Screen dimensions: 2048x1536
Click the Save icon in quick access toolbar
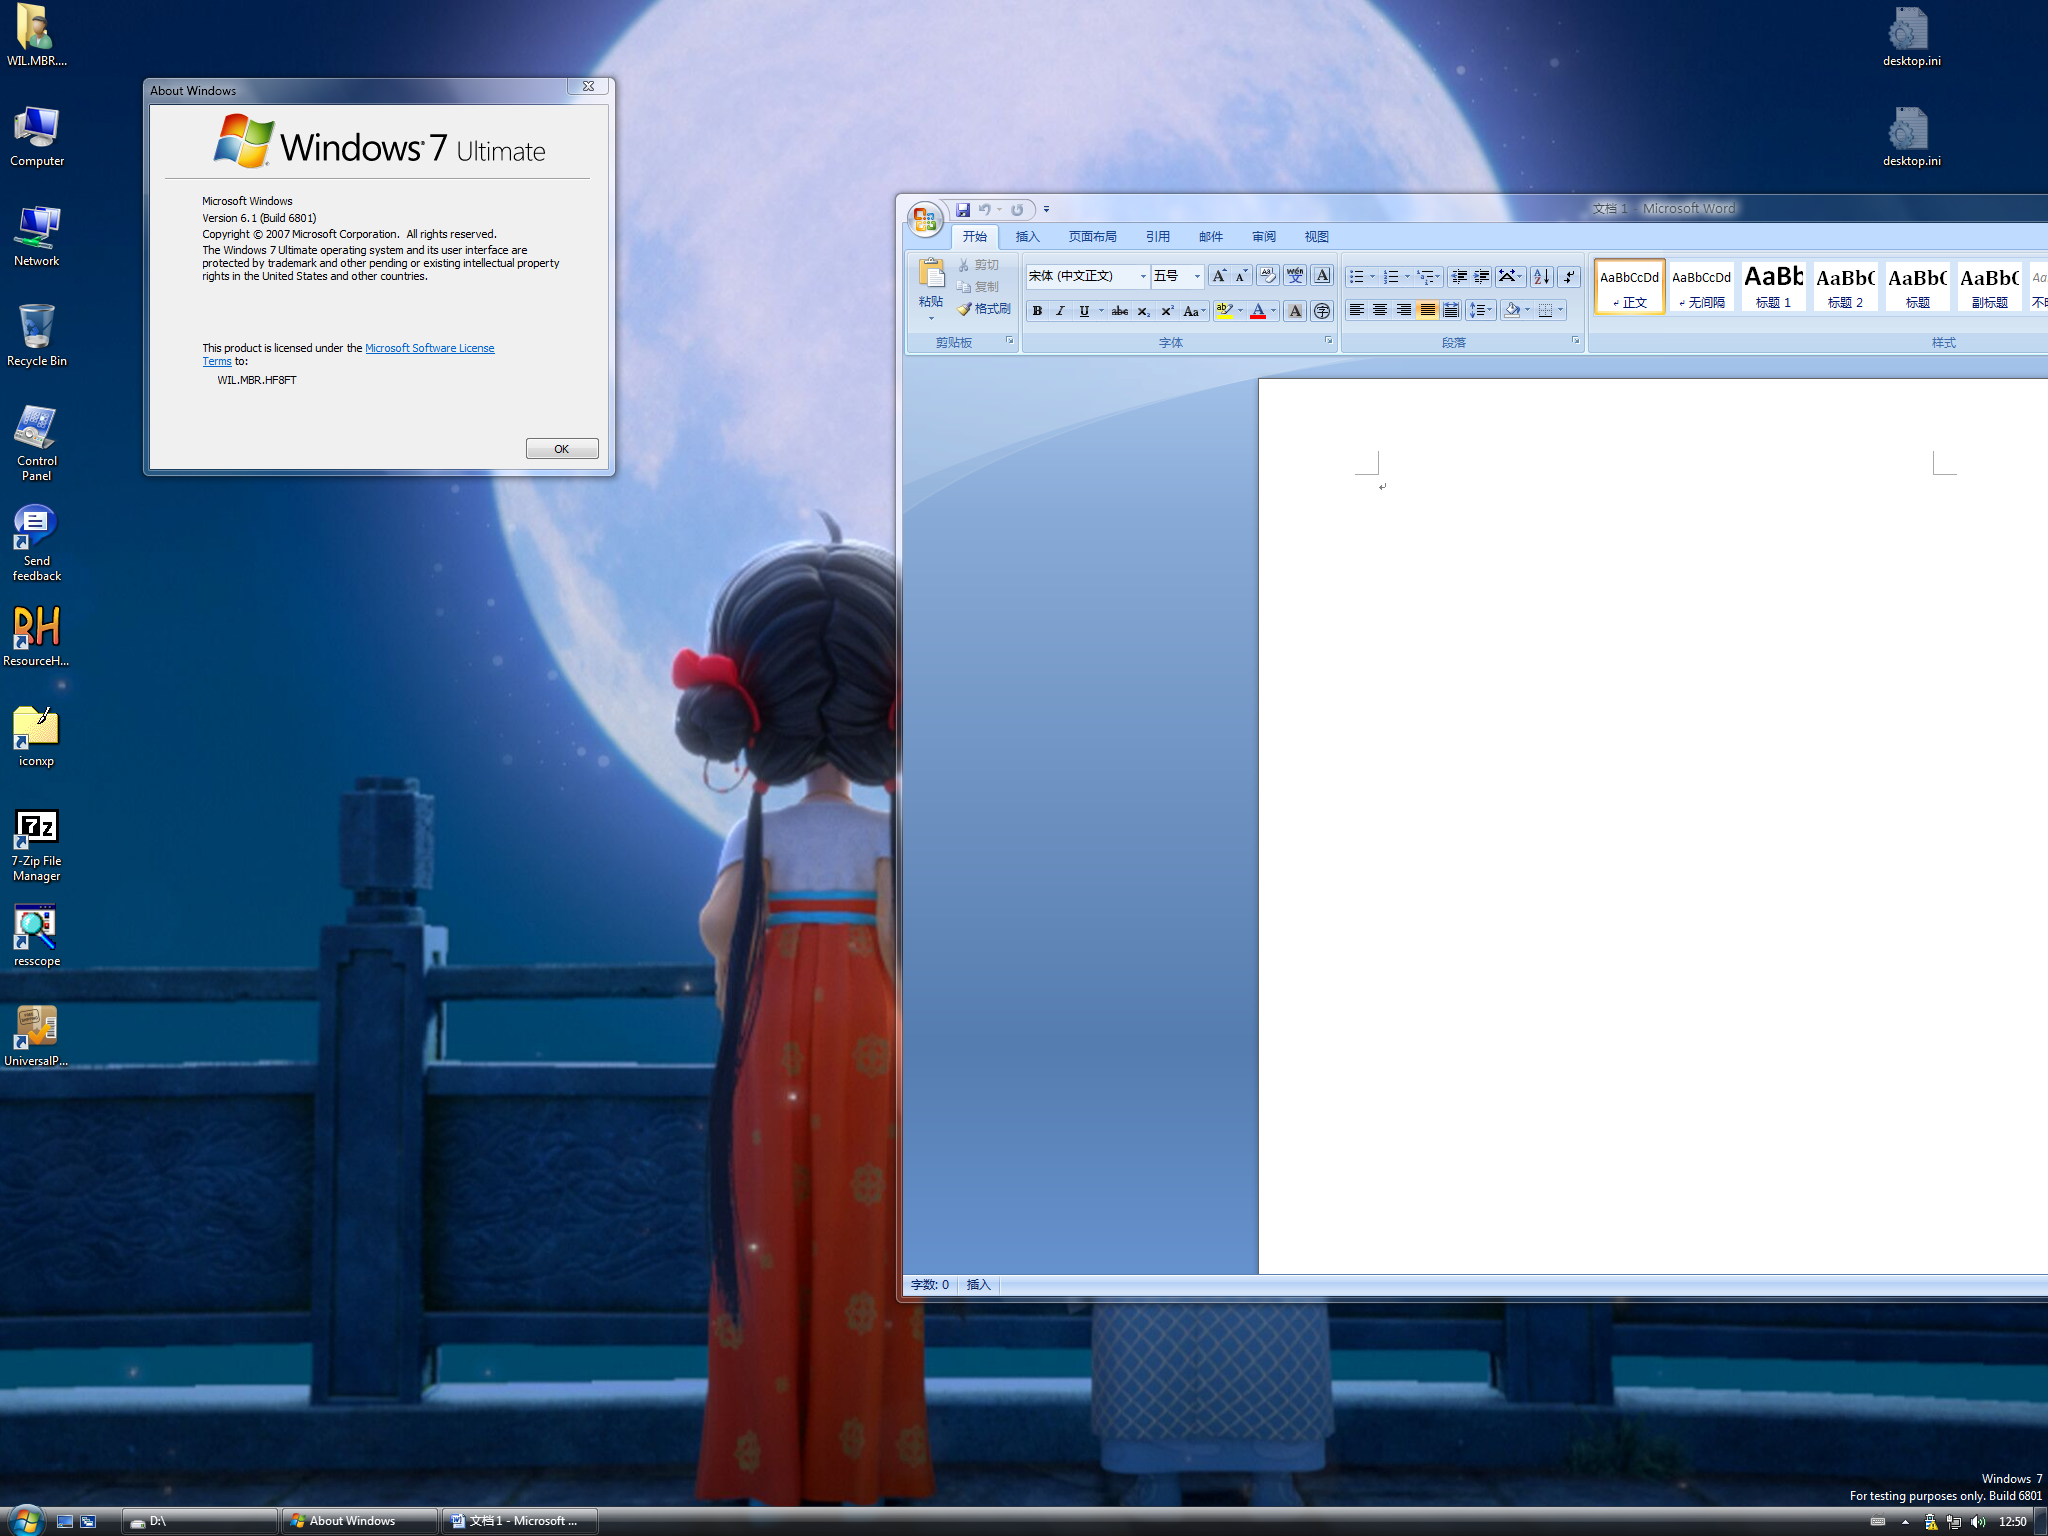[x=962, y=210]
